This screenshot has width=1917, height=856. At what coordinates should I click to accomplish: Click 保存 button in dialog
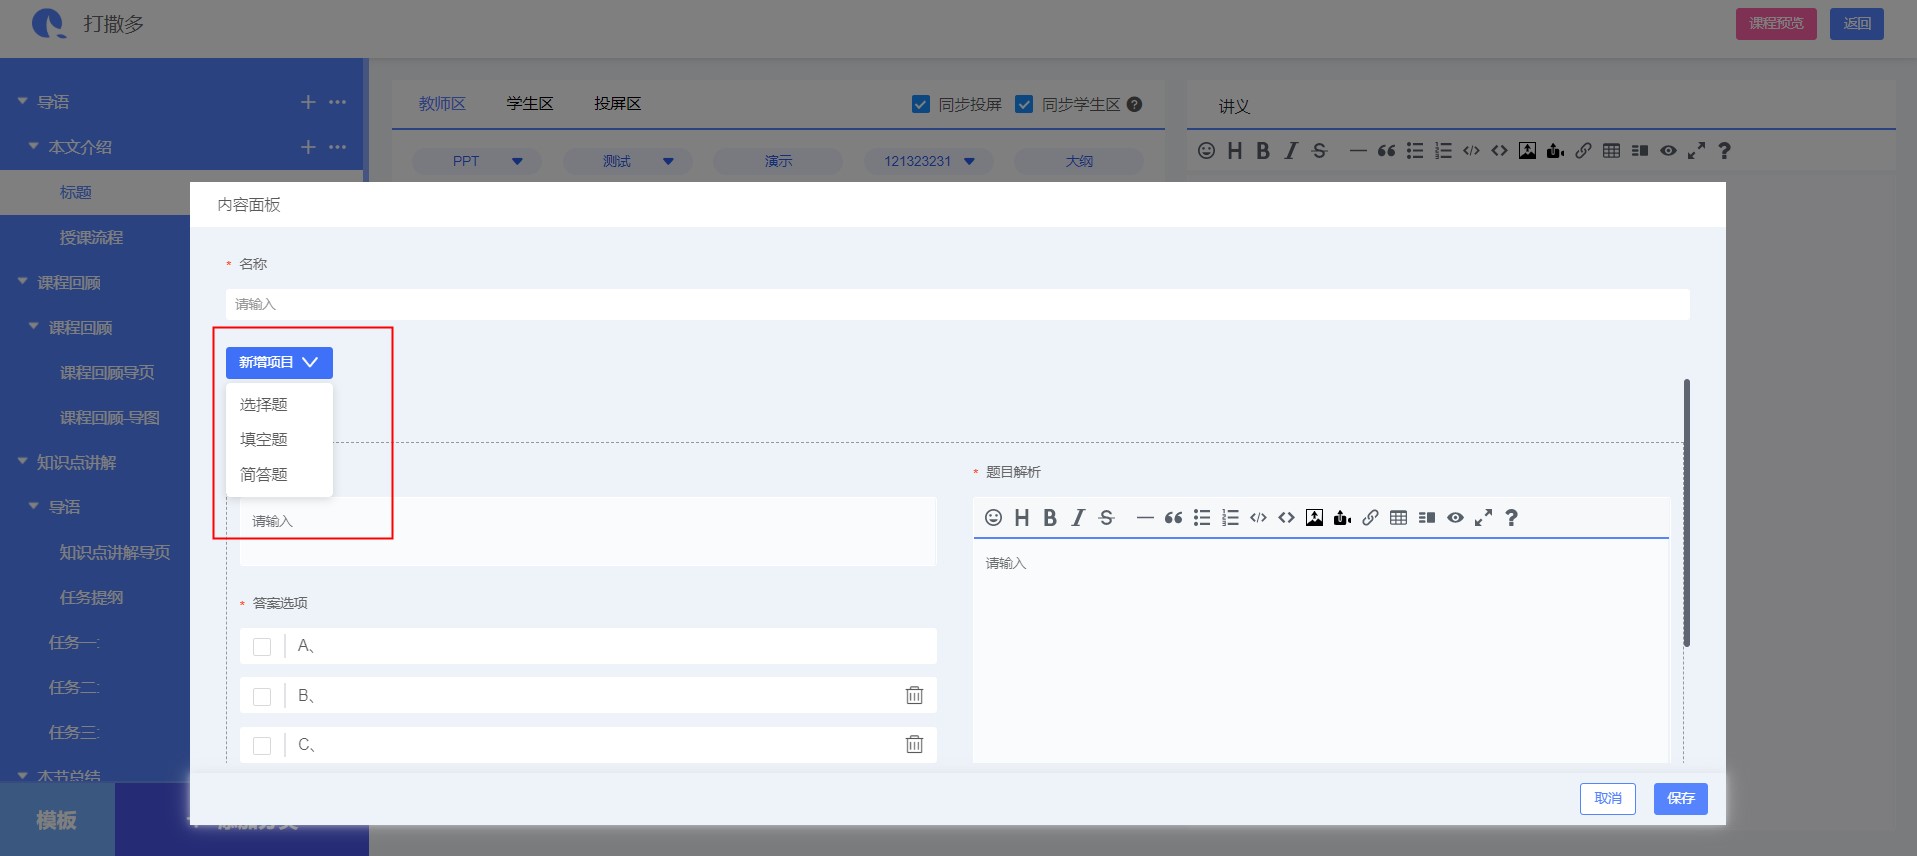coord(1681,798)
